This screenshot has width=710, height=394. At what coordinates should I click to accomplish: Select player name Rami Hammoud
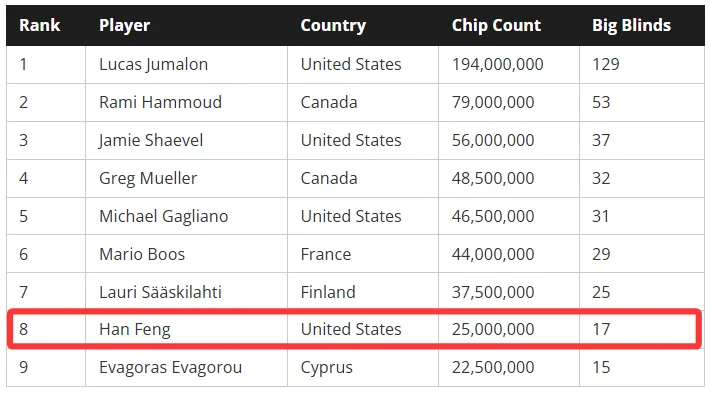(x=160, y=102)
